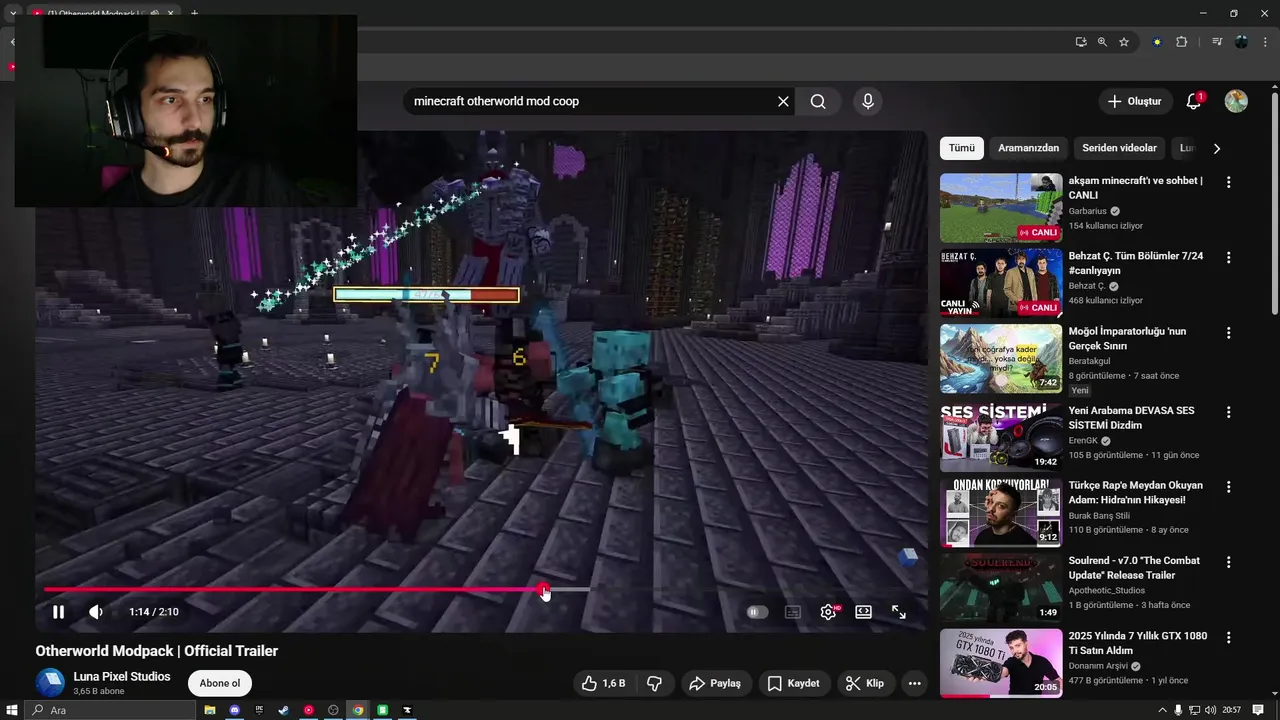Click the Apotheotic_Studios channel name

1105,590
